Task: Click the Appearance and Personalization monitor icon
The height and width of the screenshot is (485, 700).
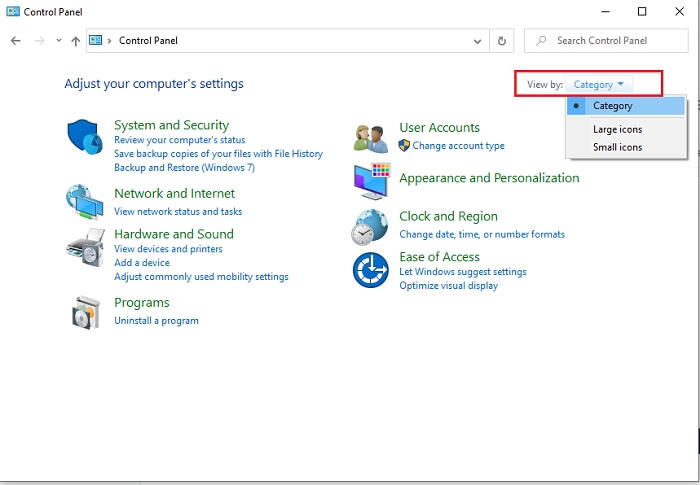Action: [372, 181]
